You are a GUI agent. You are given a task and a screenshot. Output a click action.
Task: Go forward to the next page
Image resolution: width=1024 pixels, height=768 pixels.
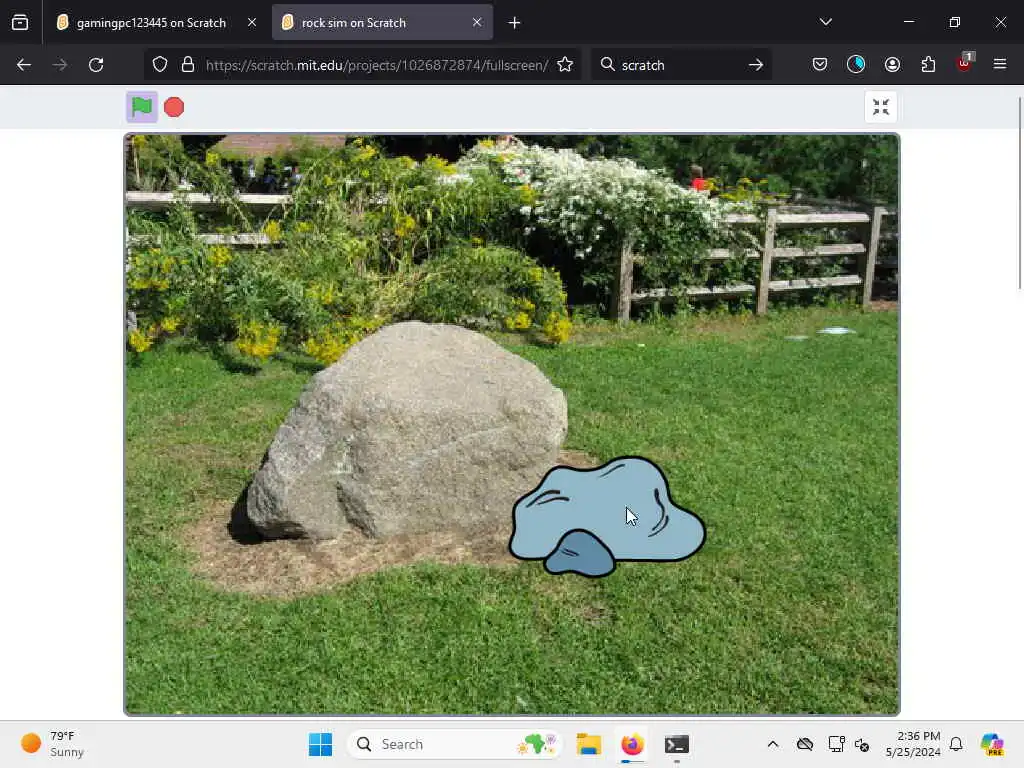(x=60, y=65)
